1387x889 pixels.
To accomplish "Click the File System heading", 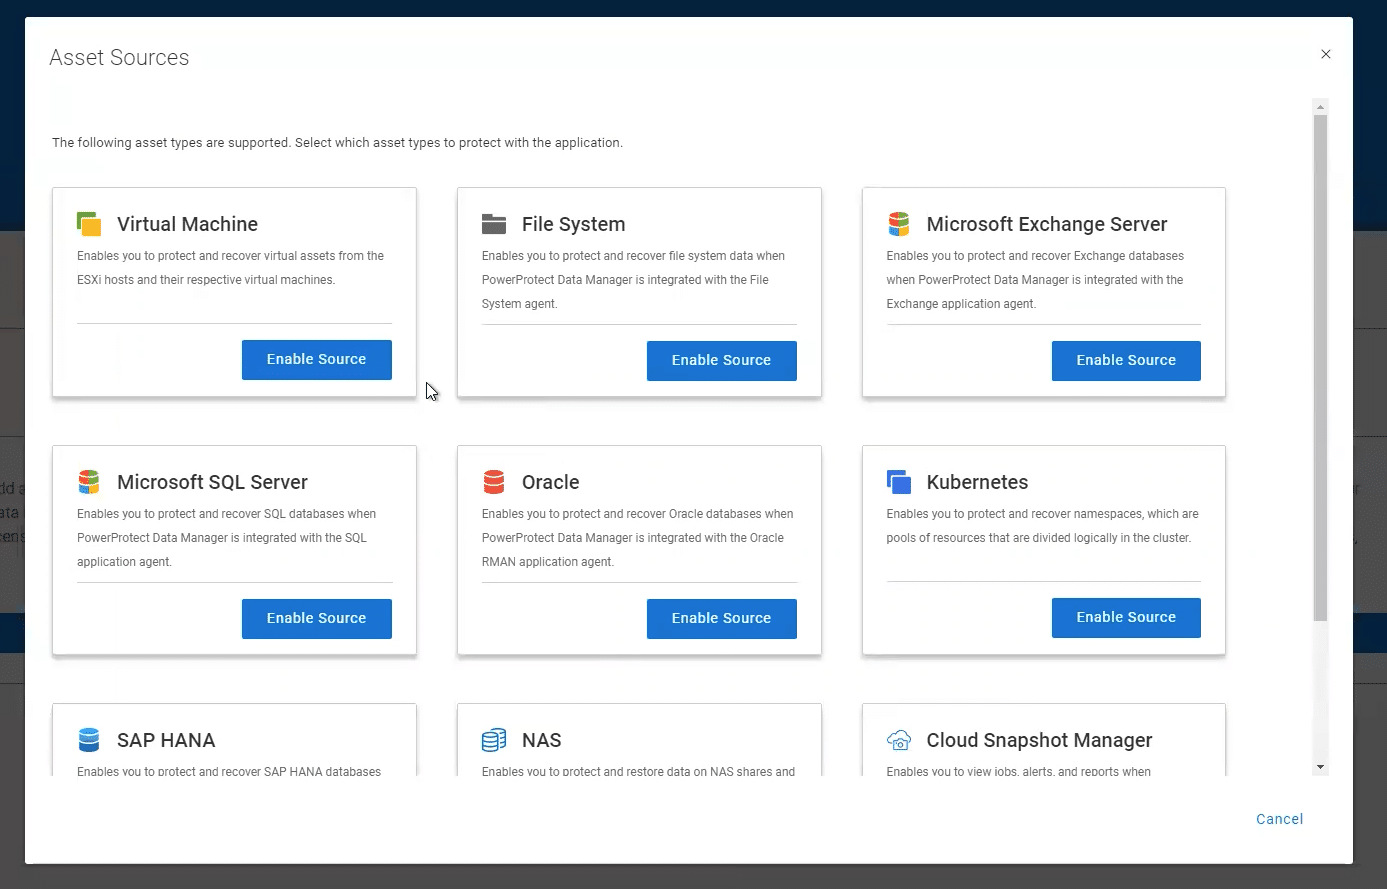I will tap(574, 224).
